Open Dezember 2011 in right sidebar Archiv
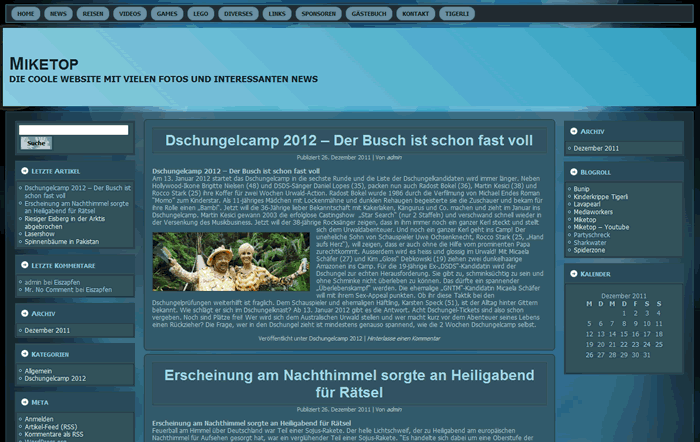Viewport: 700px width, 442px height. [x=596, y=148]
